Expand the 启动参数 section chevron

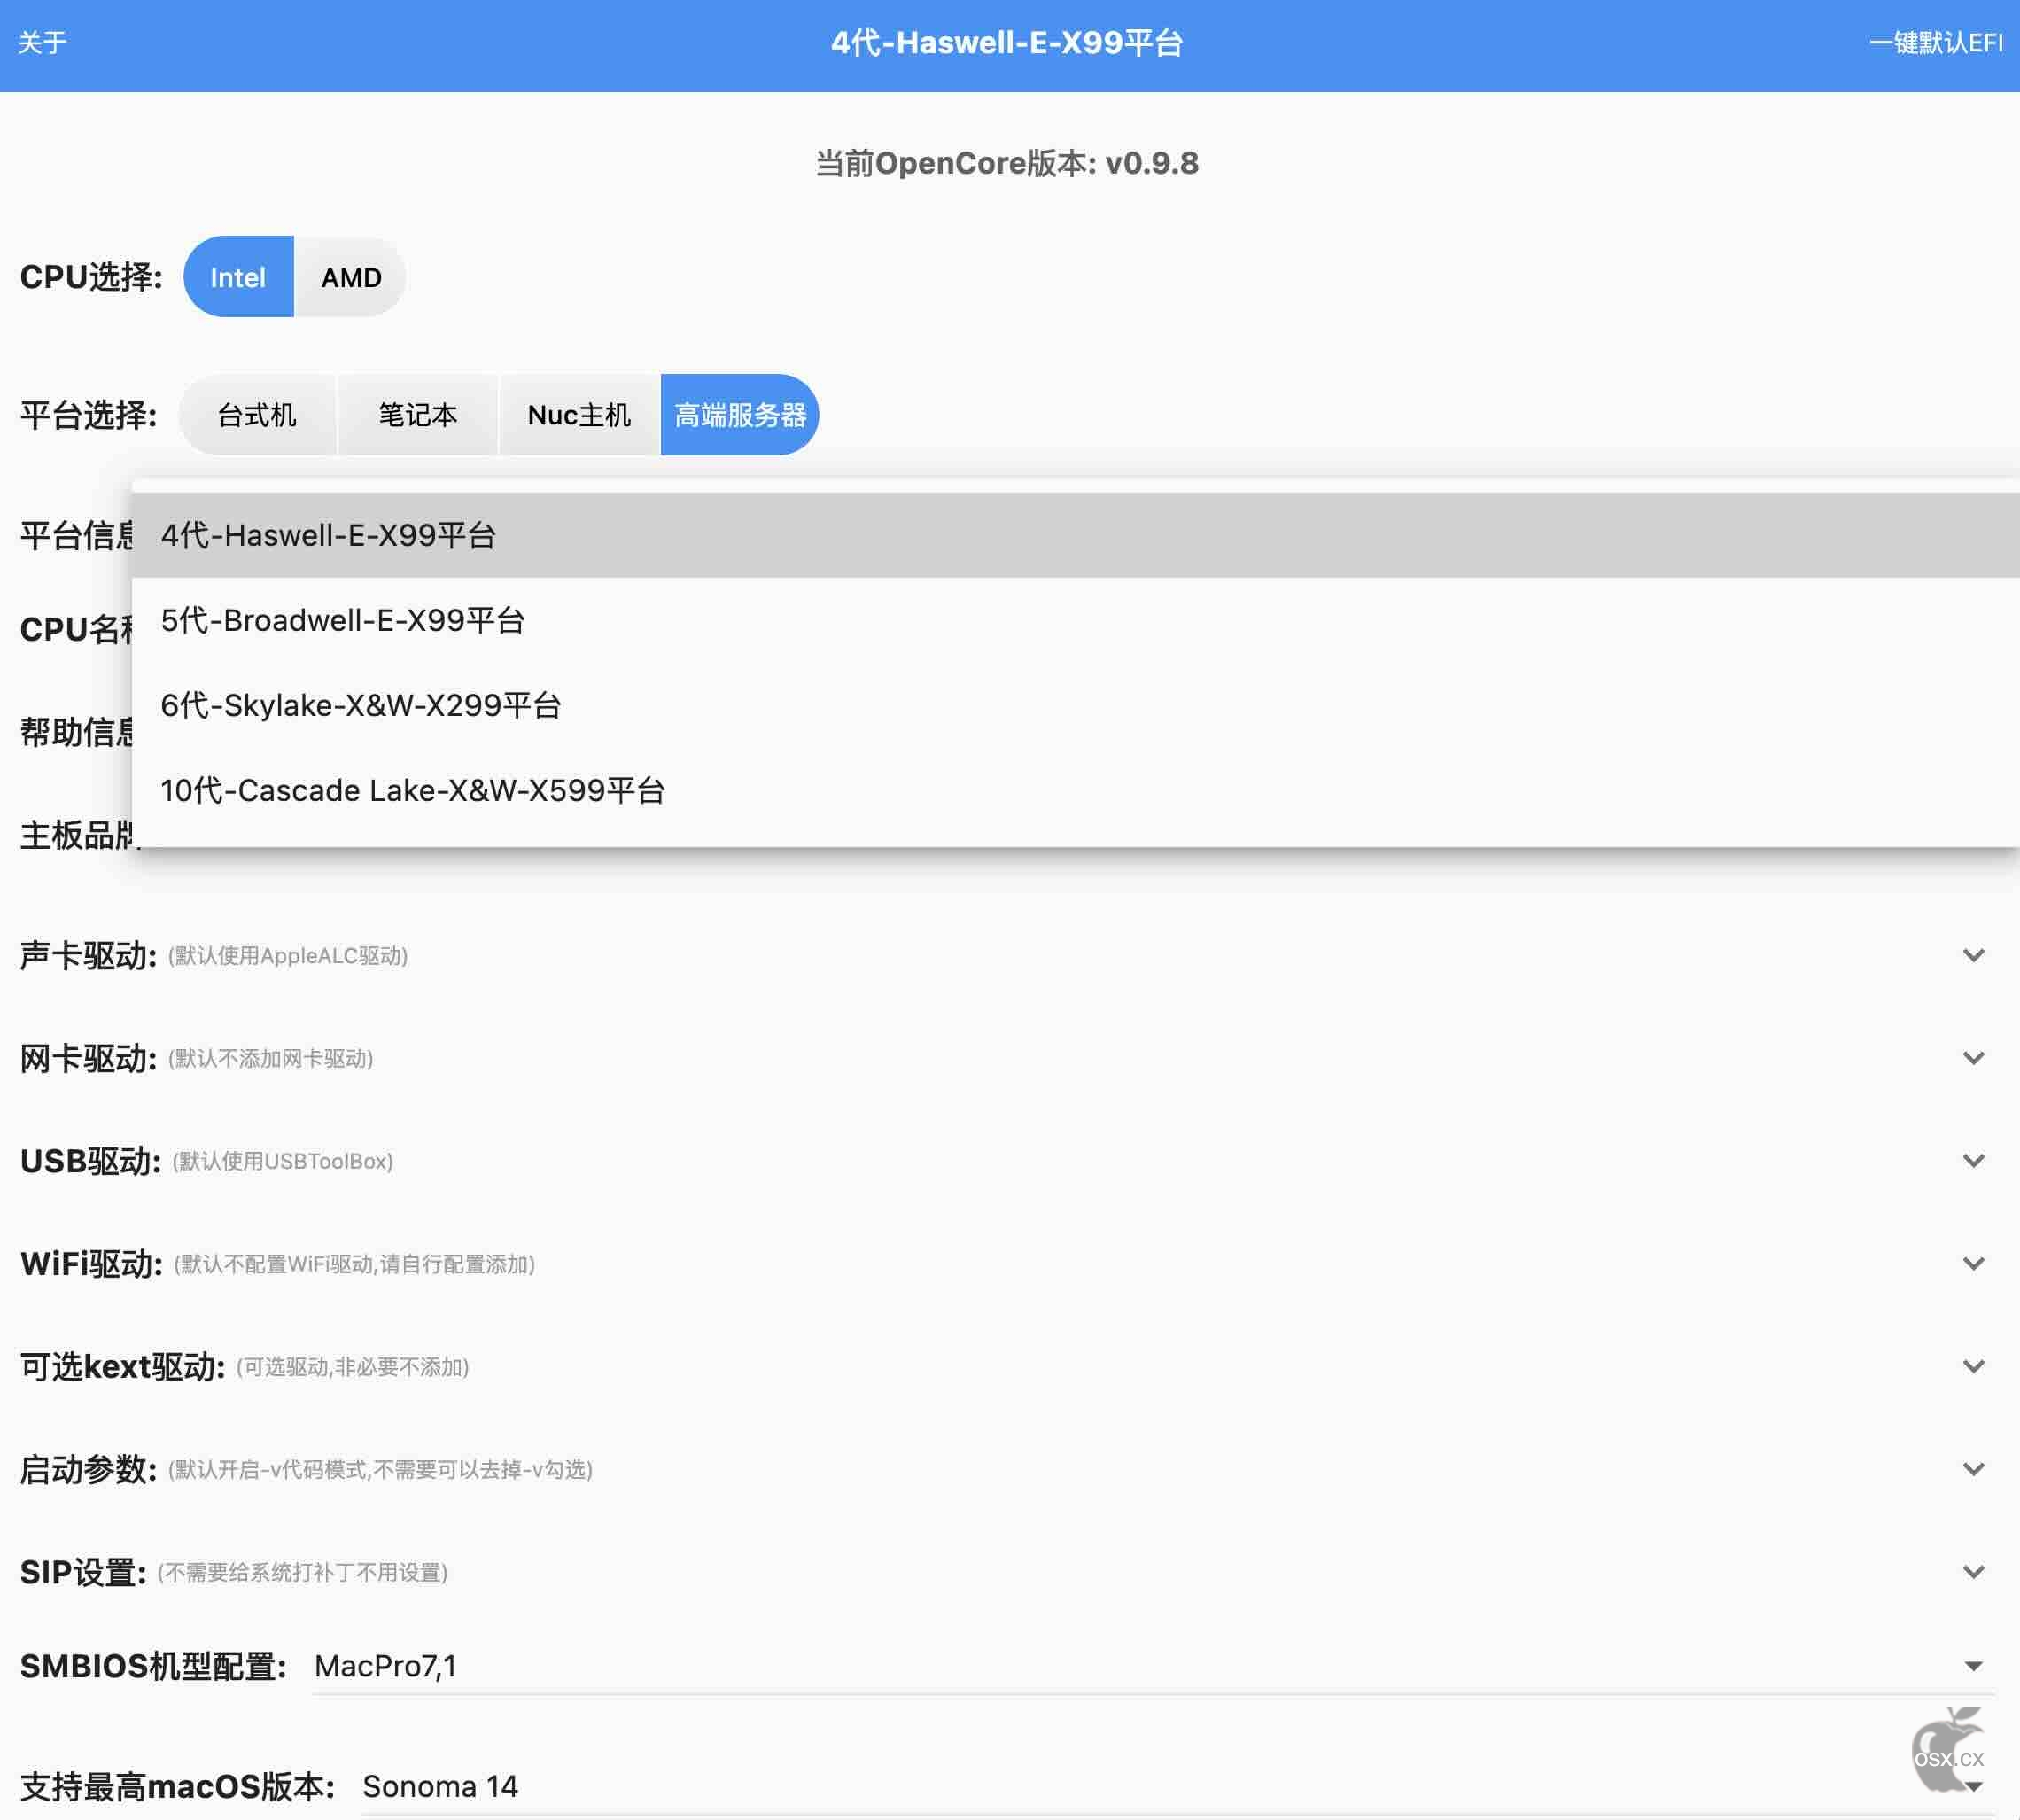click(x=1973, y=1469)
